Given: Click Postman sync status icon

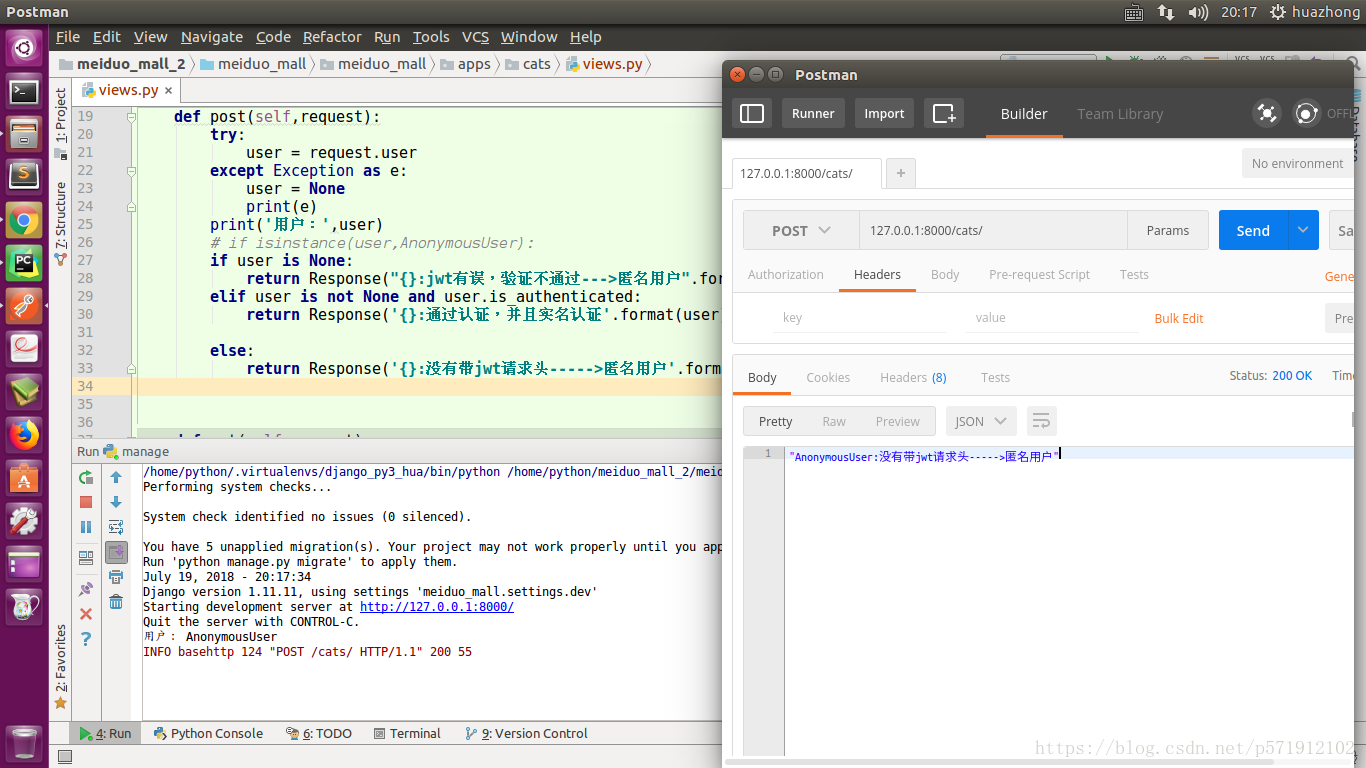Looking at the screenshot, I should click(1307, 113).
